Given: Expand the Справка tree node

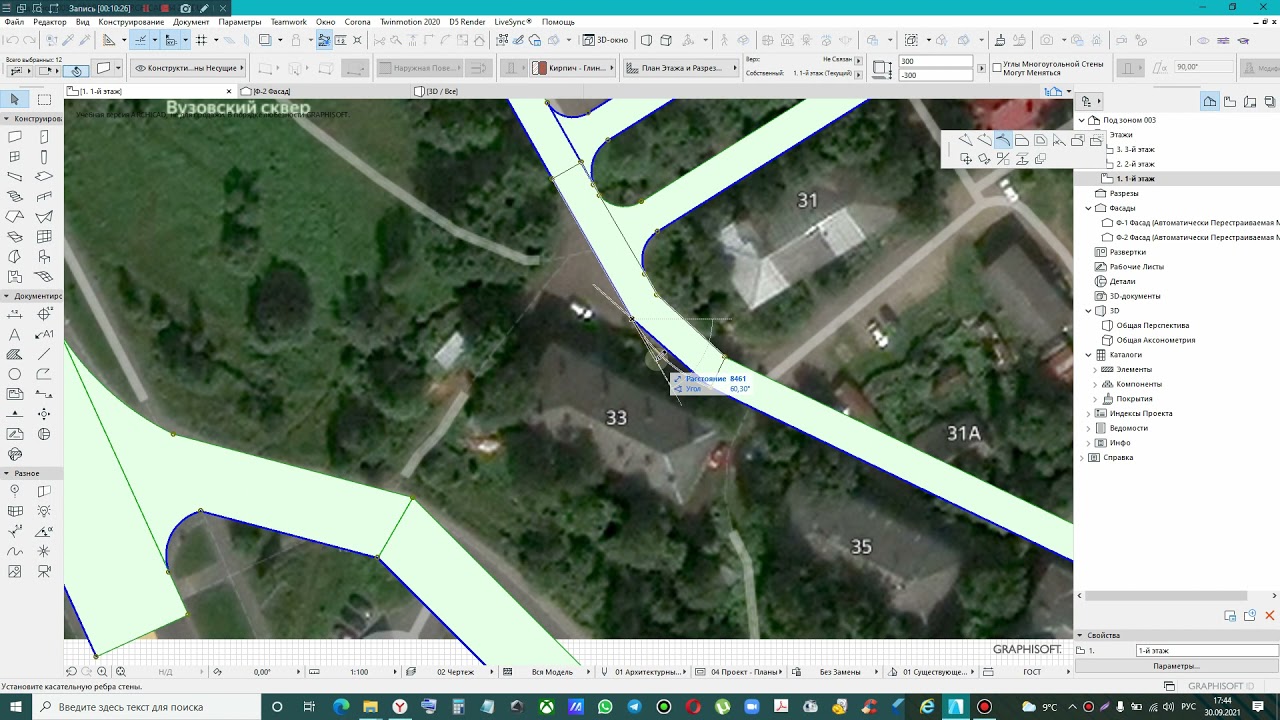Looking at the screenshot, I should pyautogui.click(x=1081, y=458).
